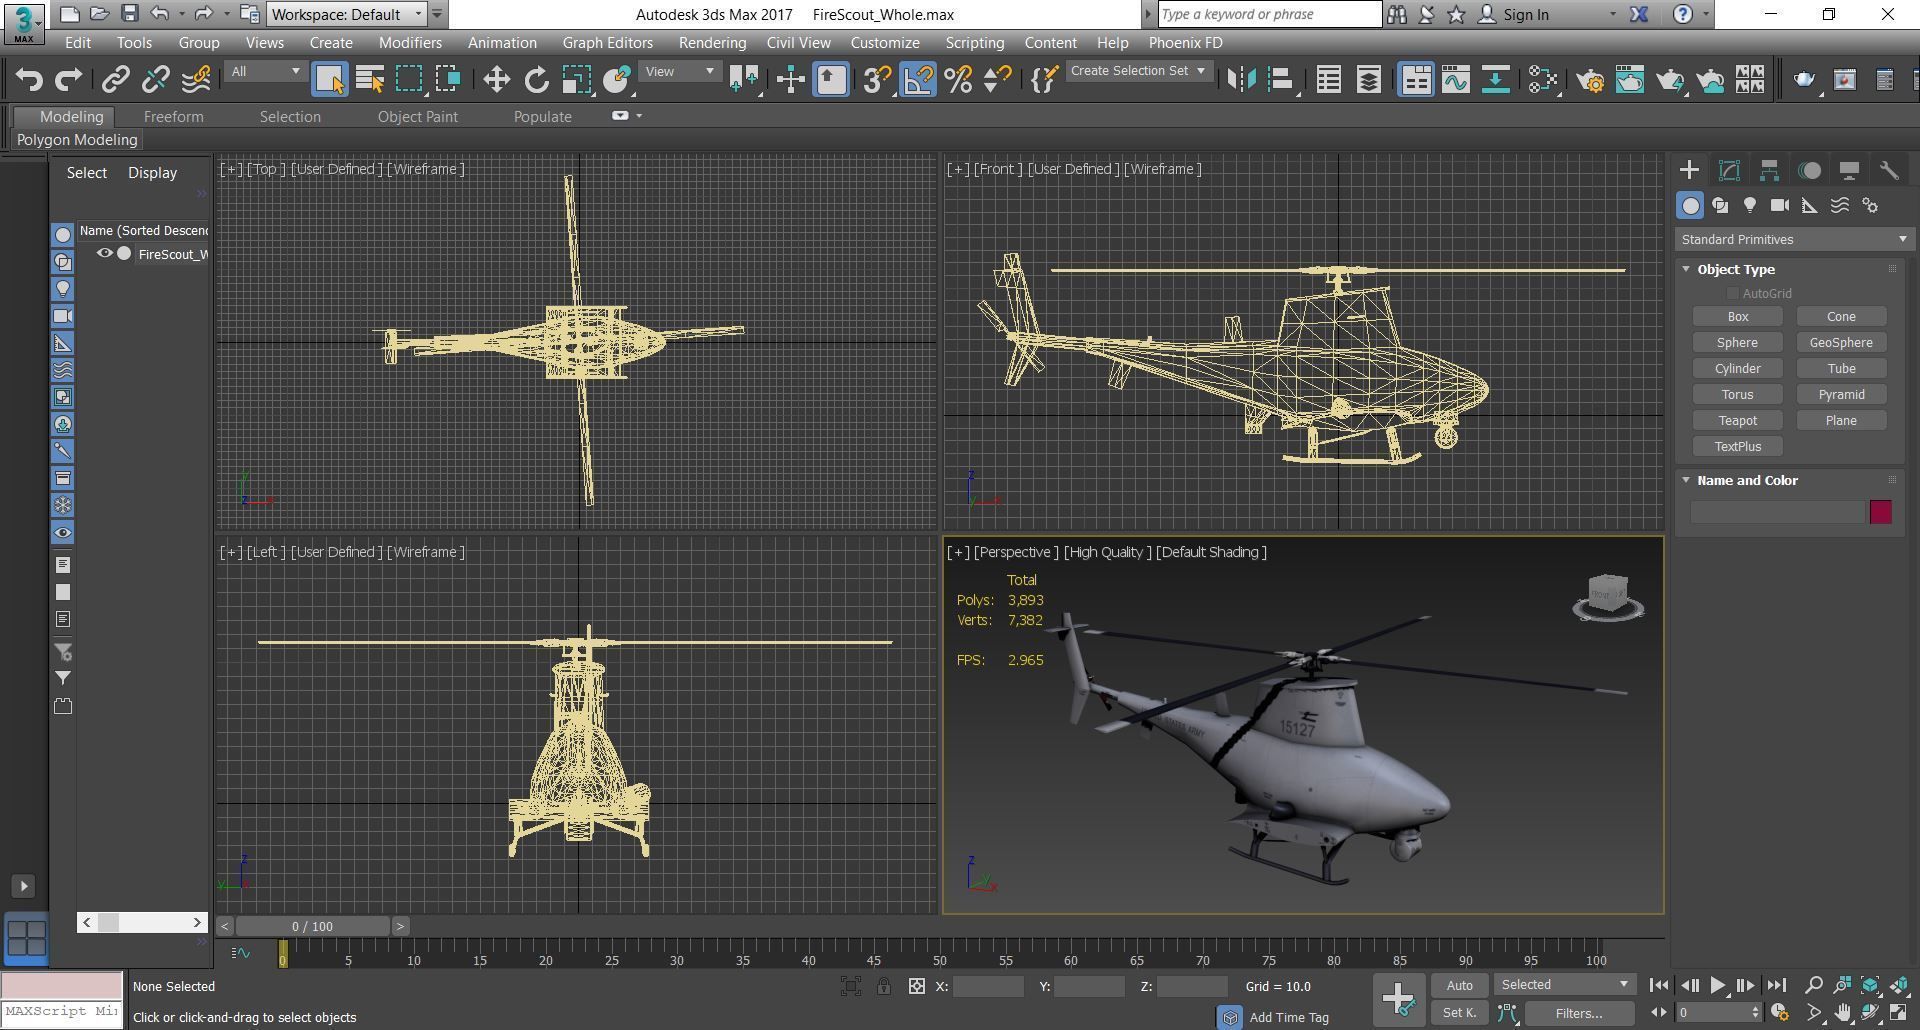Click the Cylinder primitive button
1920x1030 pixels.
tap(1737, 368)
